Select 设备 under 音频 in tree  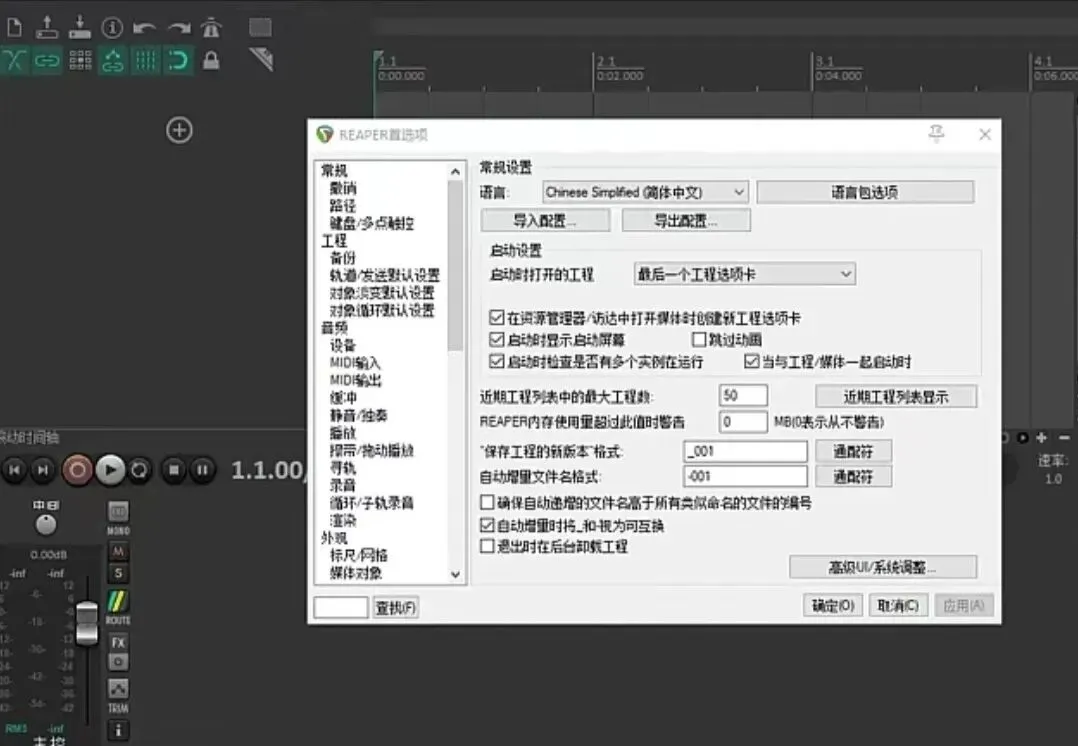(342, 345)
